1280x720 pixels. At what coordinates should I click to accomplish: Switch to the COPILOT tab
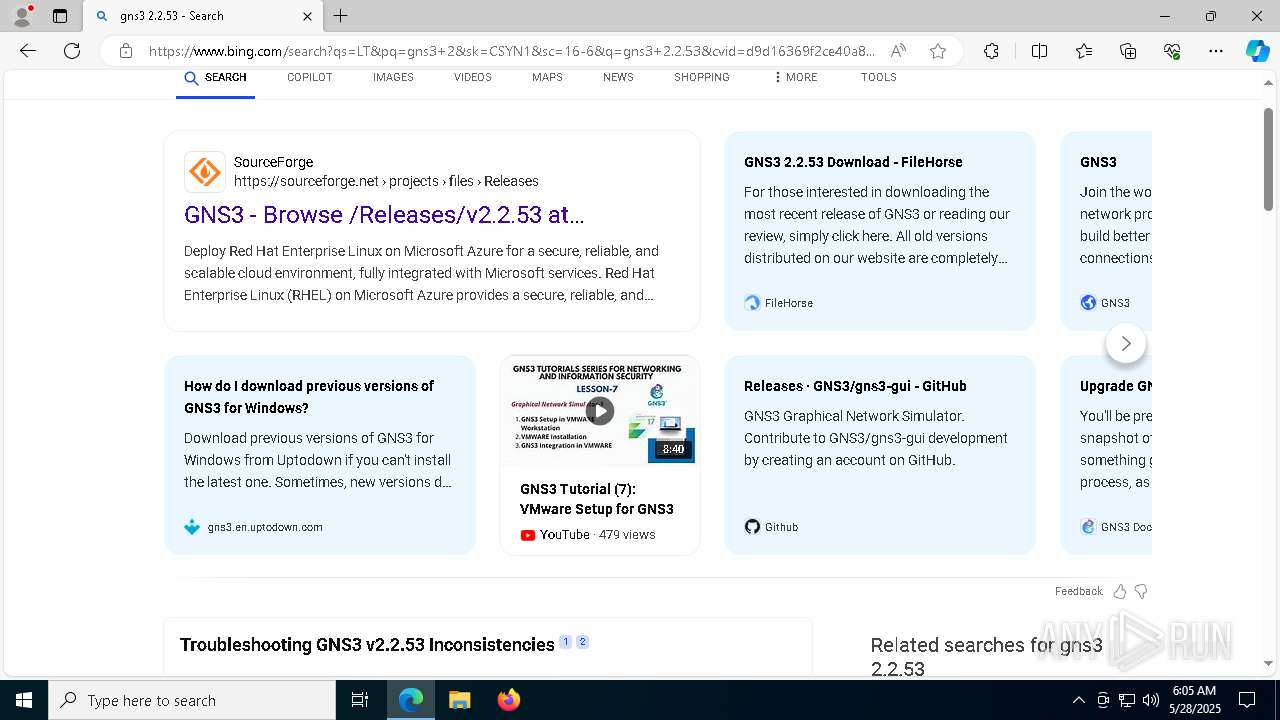coord(310,77)
